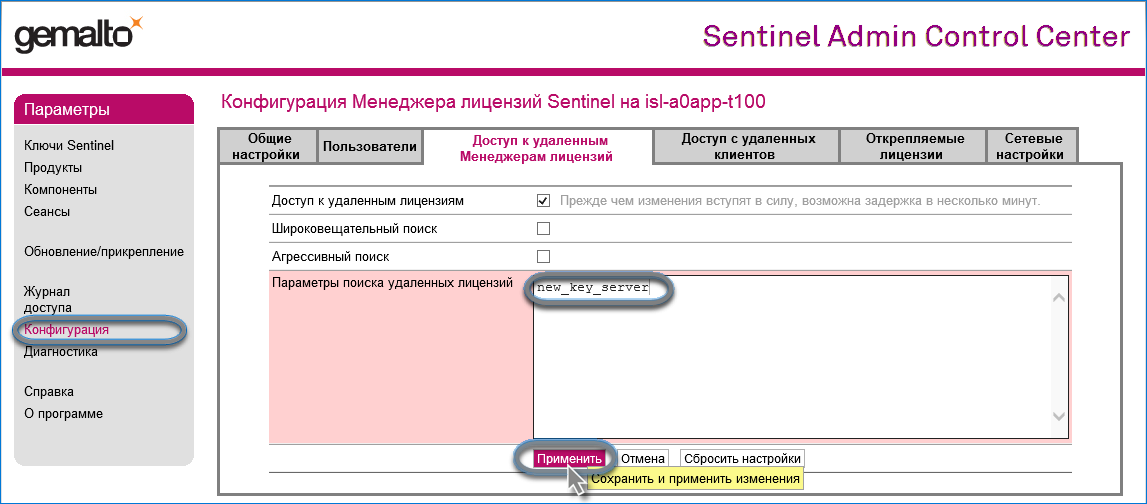Open Ключи Sentinel in sidebar
The width and height of the screenshot is (1147, 504).
point(69,146)
